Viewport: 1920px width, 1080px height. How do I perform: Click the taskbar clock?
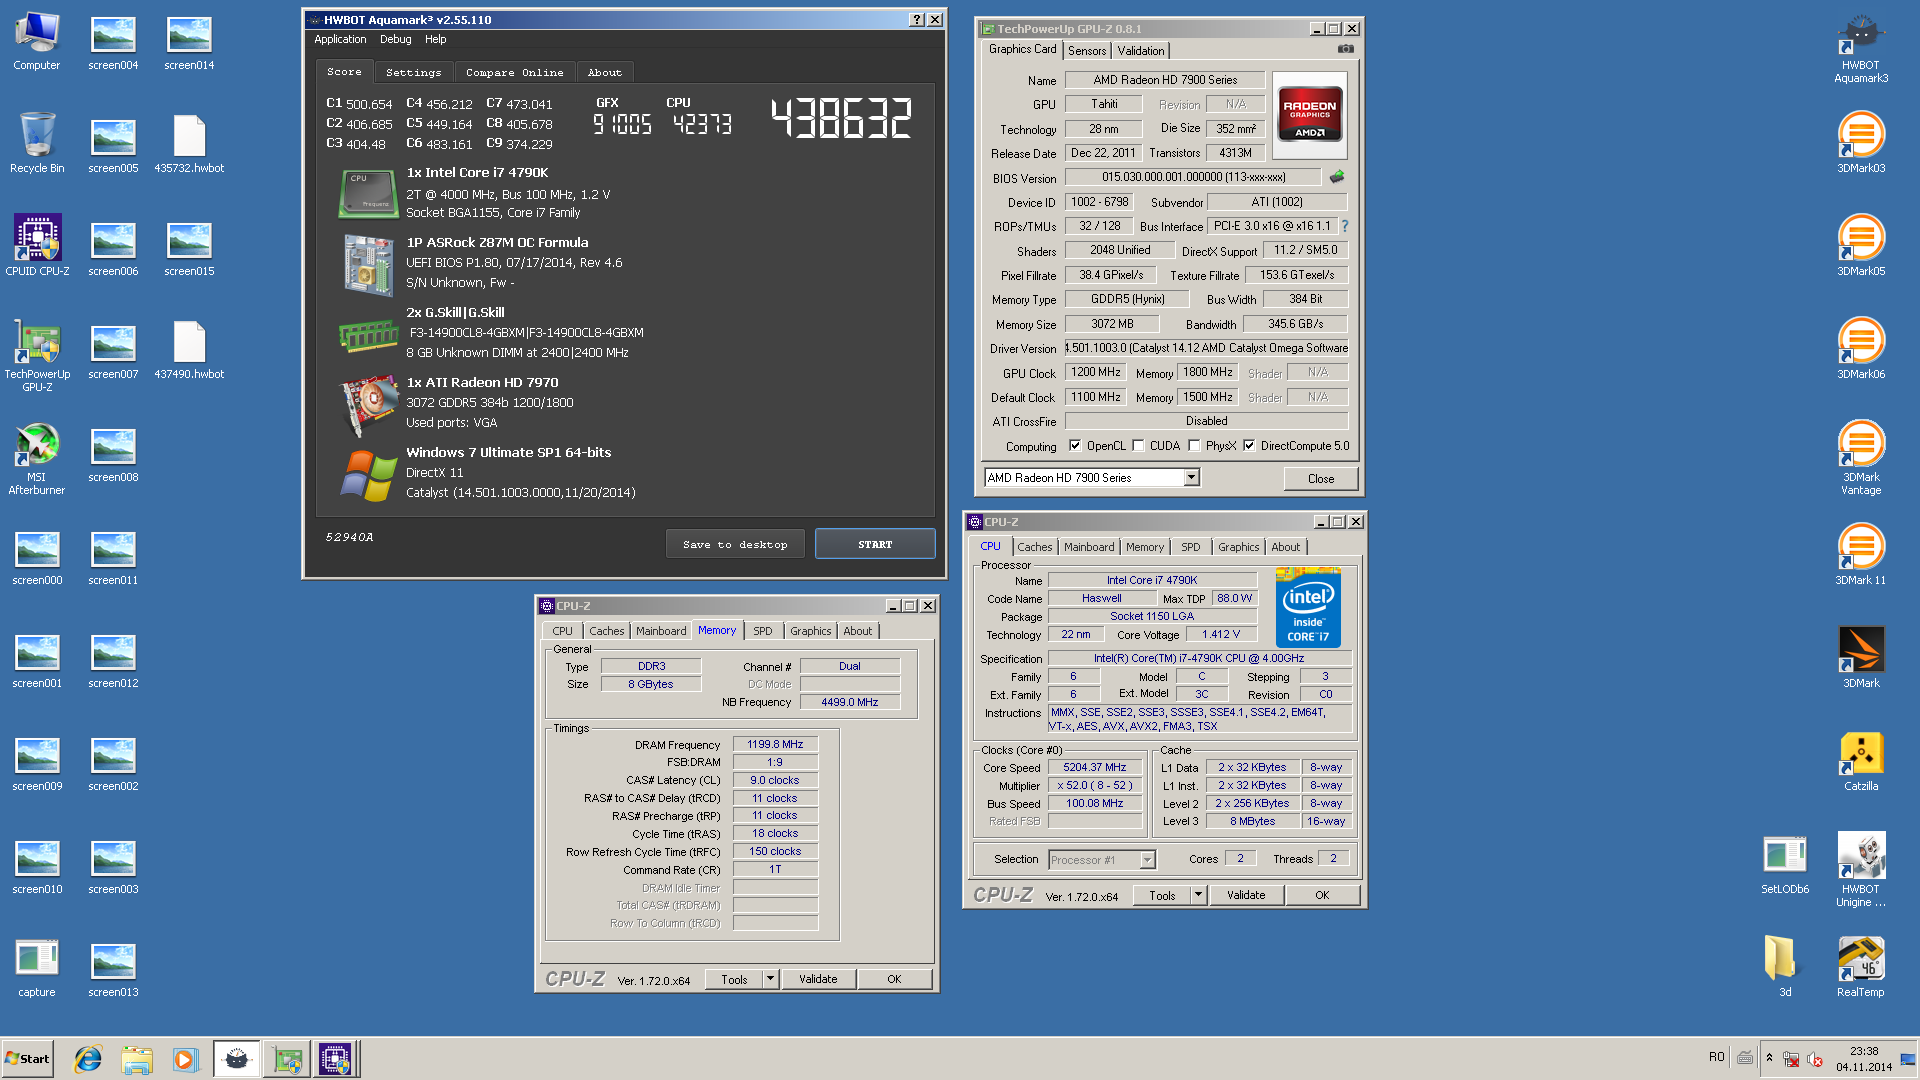1863,1059
